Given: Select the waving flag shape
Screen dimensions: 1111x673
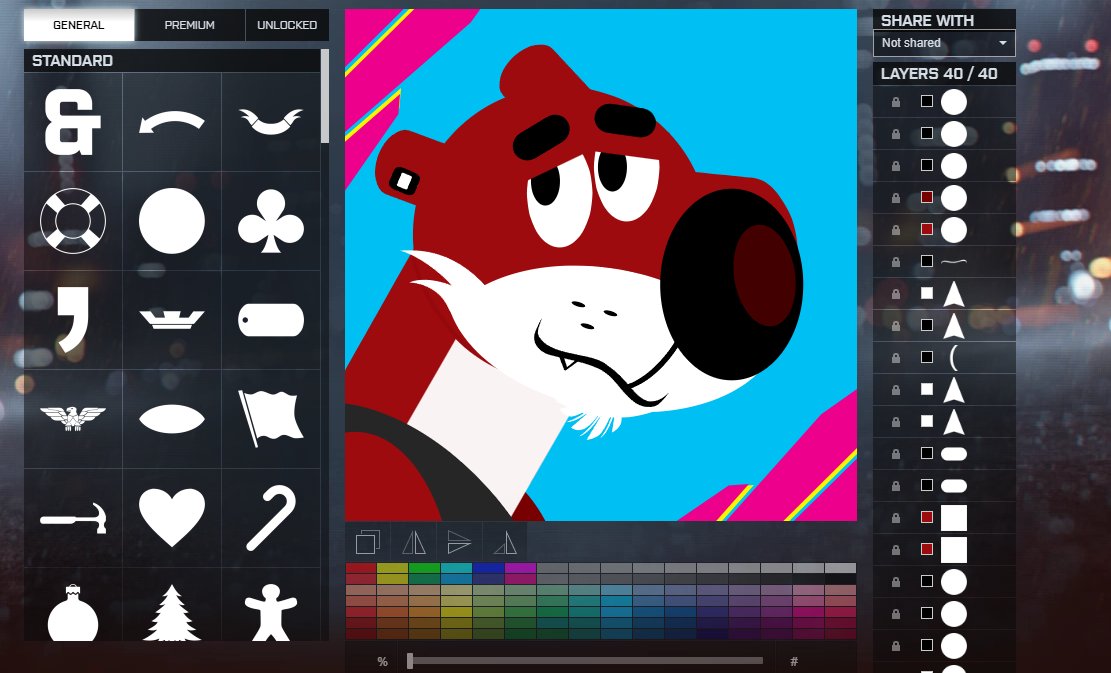Looking at the screenshot, I should point(271,418).
